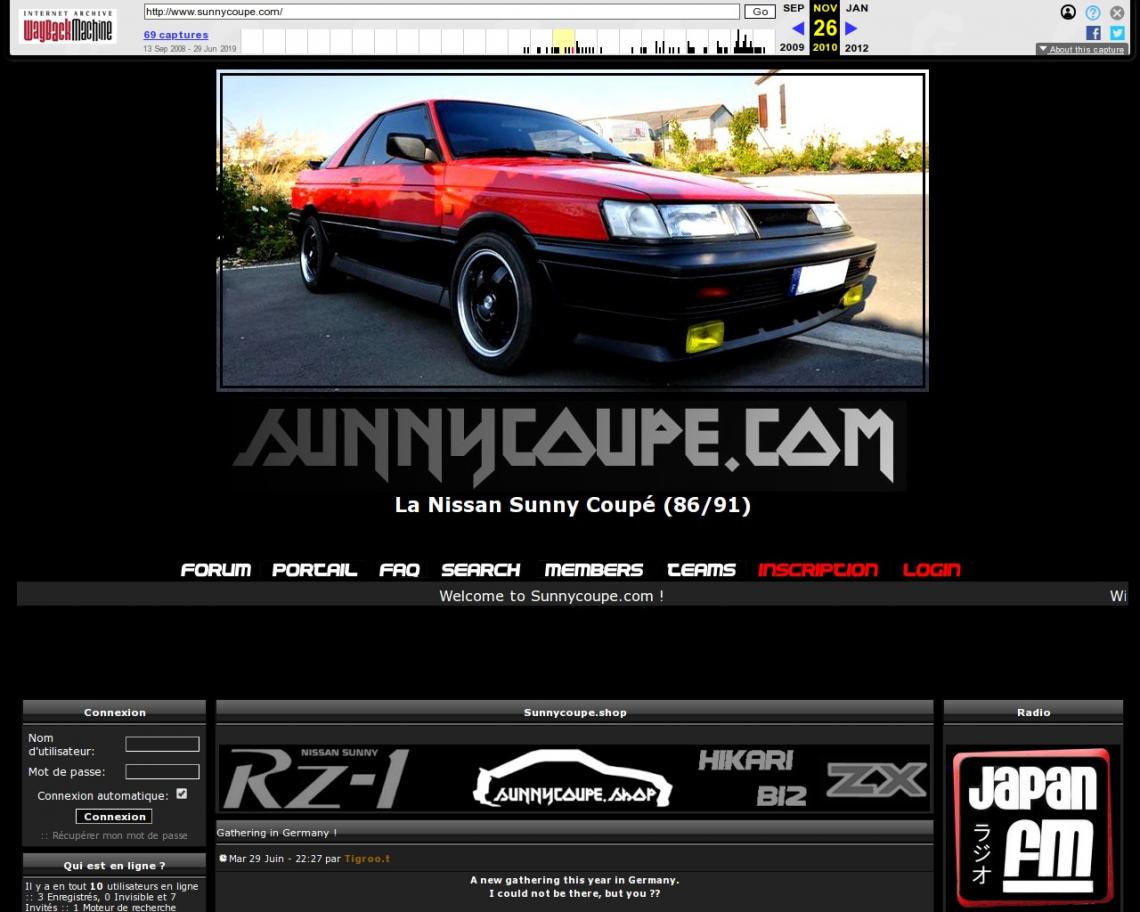Open the FAQ menu item

click(x=399, y=569)
